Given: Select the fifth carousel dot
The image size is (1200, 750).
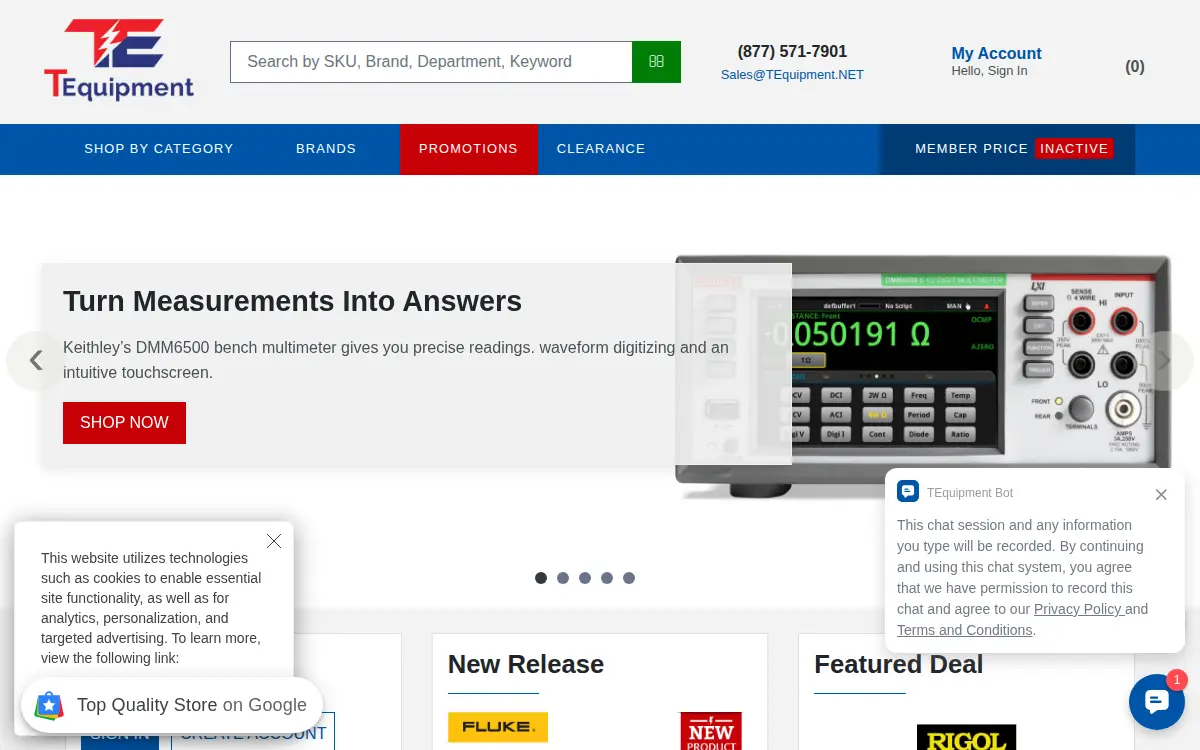Looking at the screenshot, I should tap(629, 578).
